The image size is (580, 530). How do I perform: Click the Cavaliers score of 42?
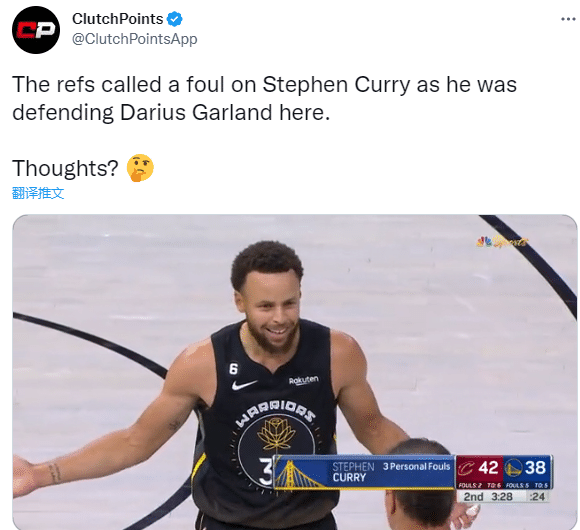click(488, 468)
